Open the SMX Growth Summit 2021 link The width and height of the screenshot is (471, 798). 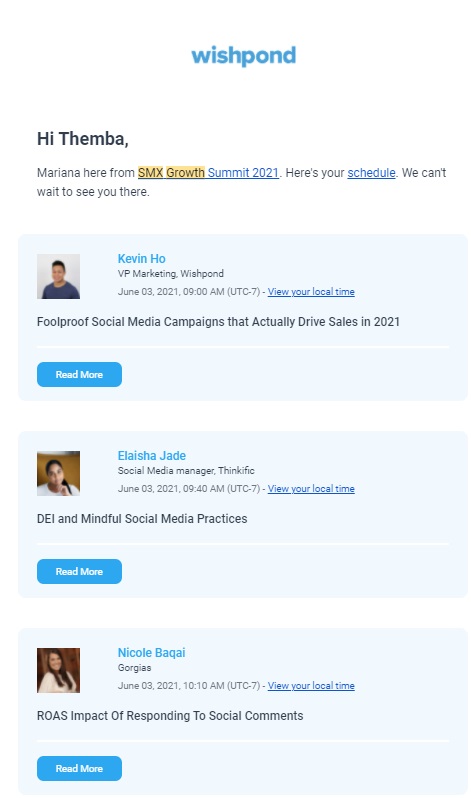click(208, 173)
